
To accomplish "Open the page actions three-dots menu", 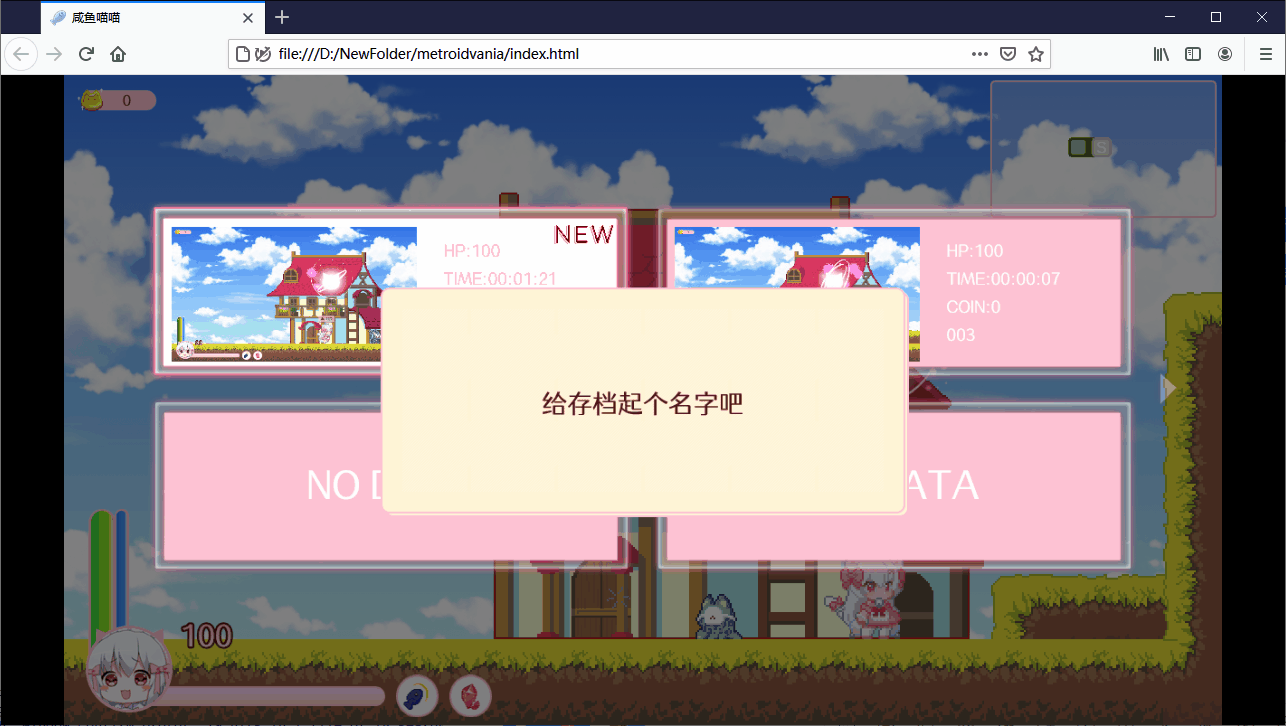I will click(980, 54).
